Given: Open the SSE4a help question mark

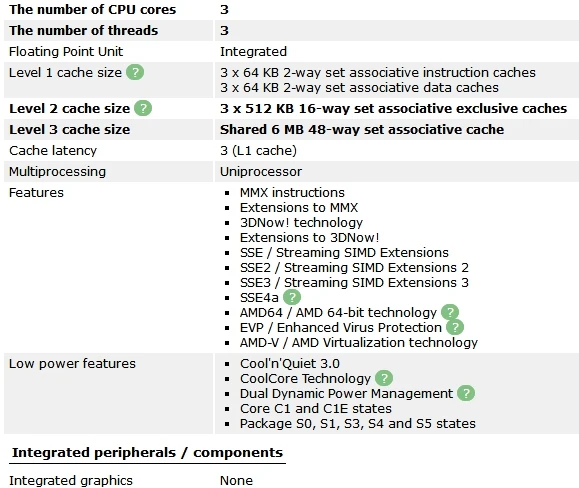Looking at the screenshot, I should click(x=292, y=297).
